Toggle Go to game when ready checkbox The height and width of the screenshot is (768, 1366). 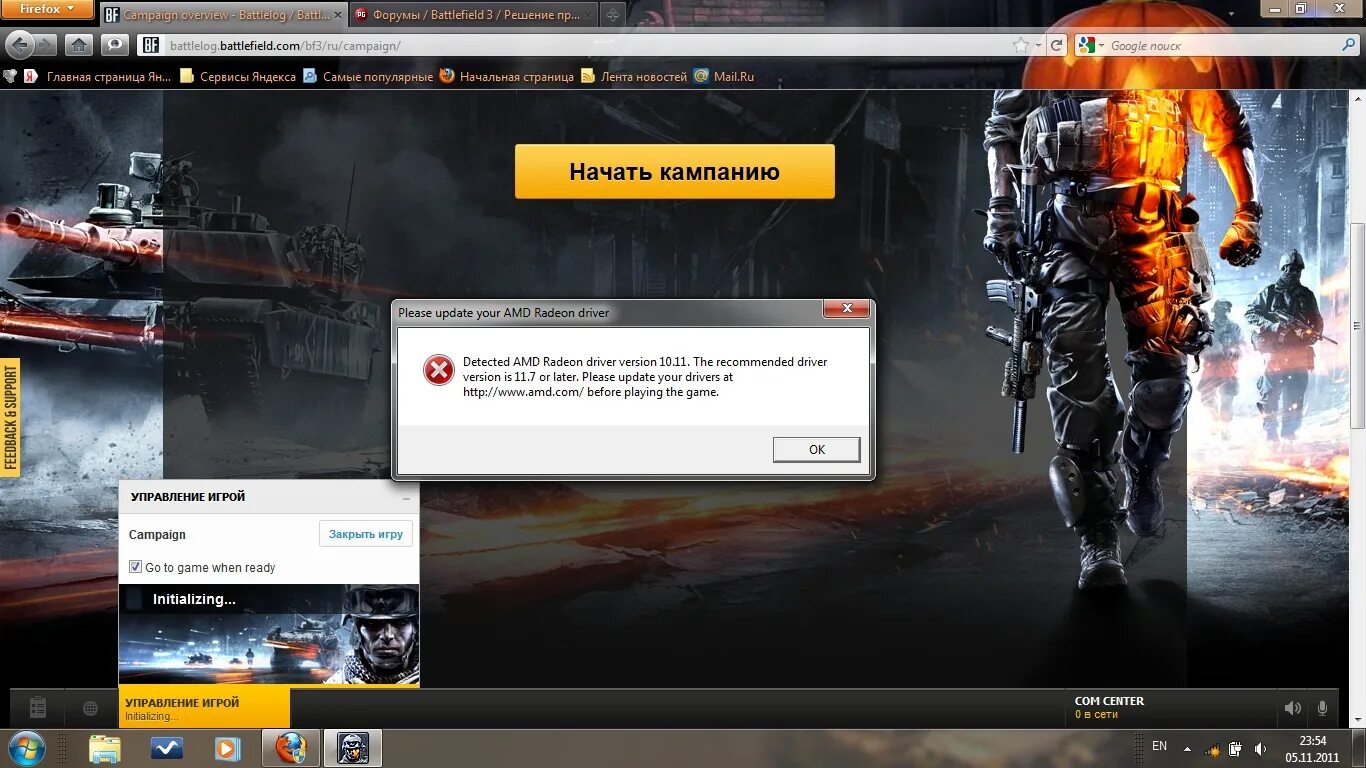coord(135,567)
